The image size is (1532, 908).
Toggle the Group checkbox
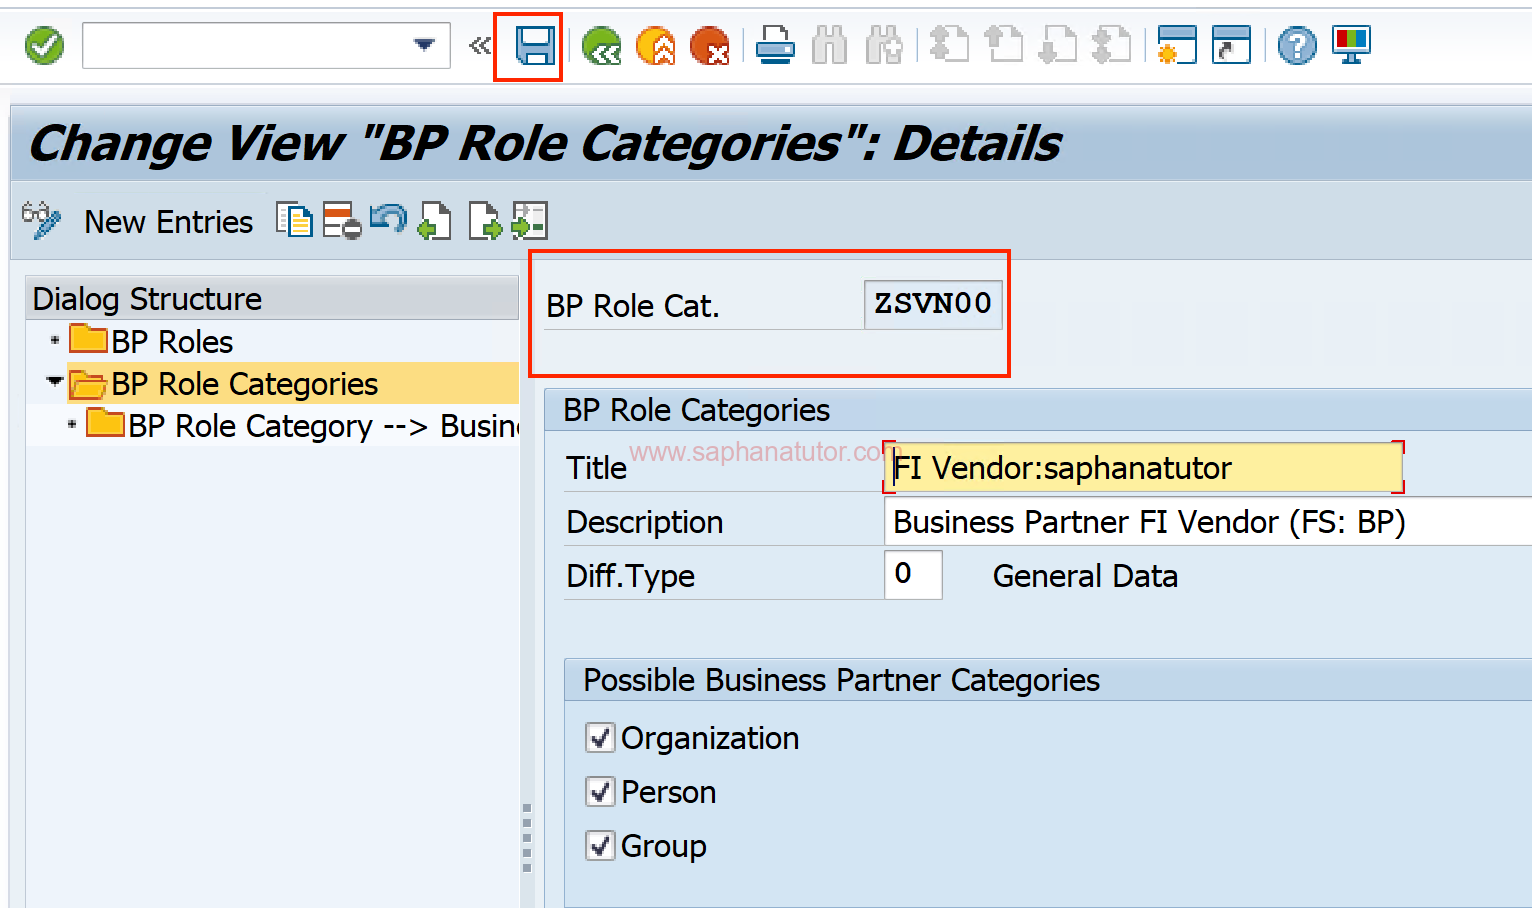click(600, 846)
